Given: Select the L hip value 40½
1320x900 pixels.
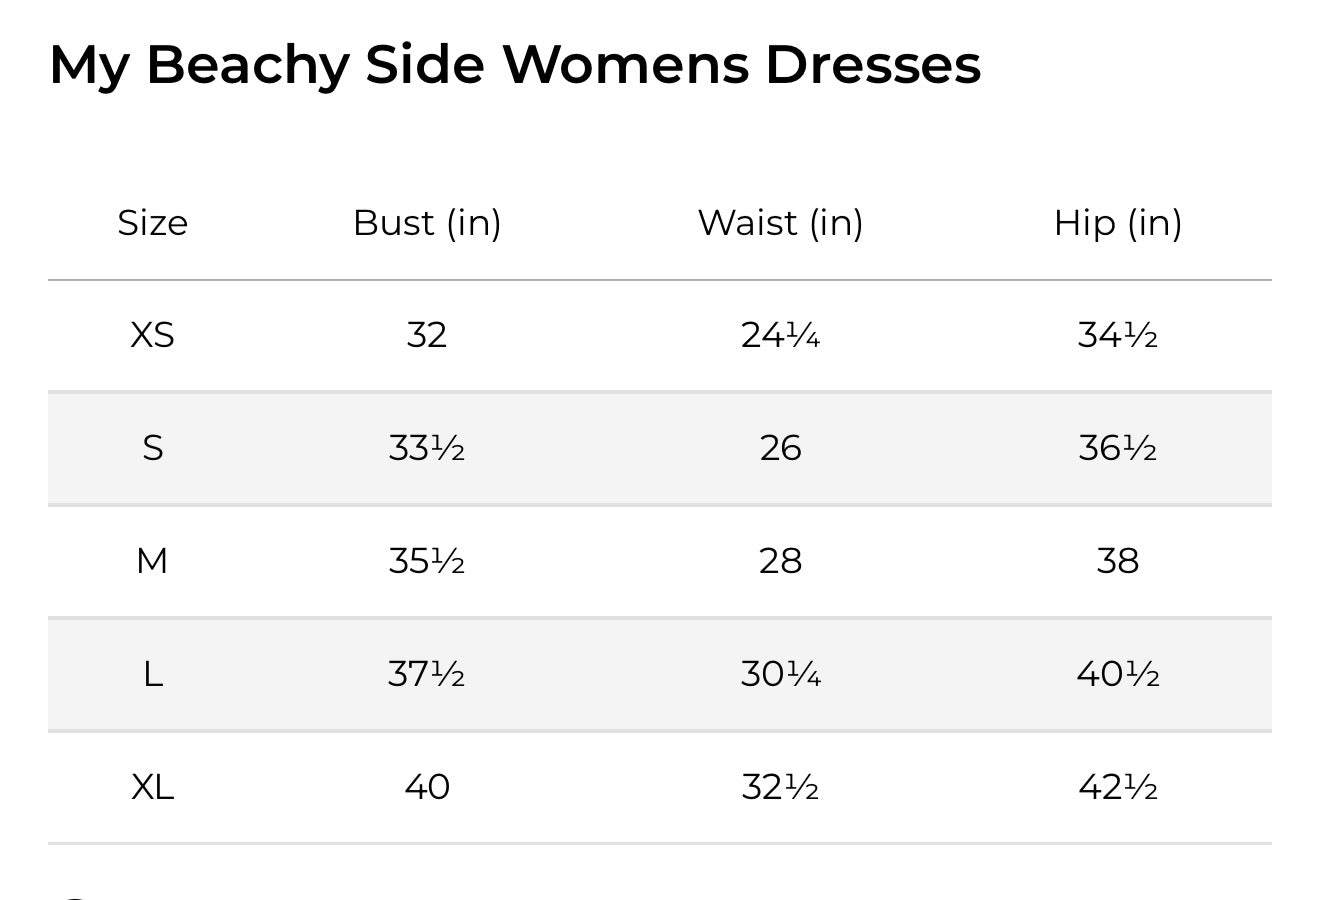Looking at the screenshot, I should click(1118, 674).
